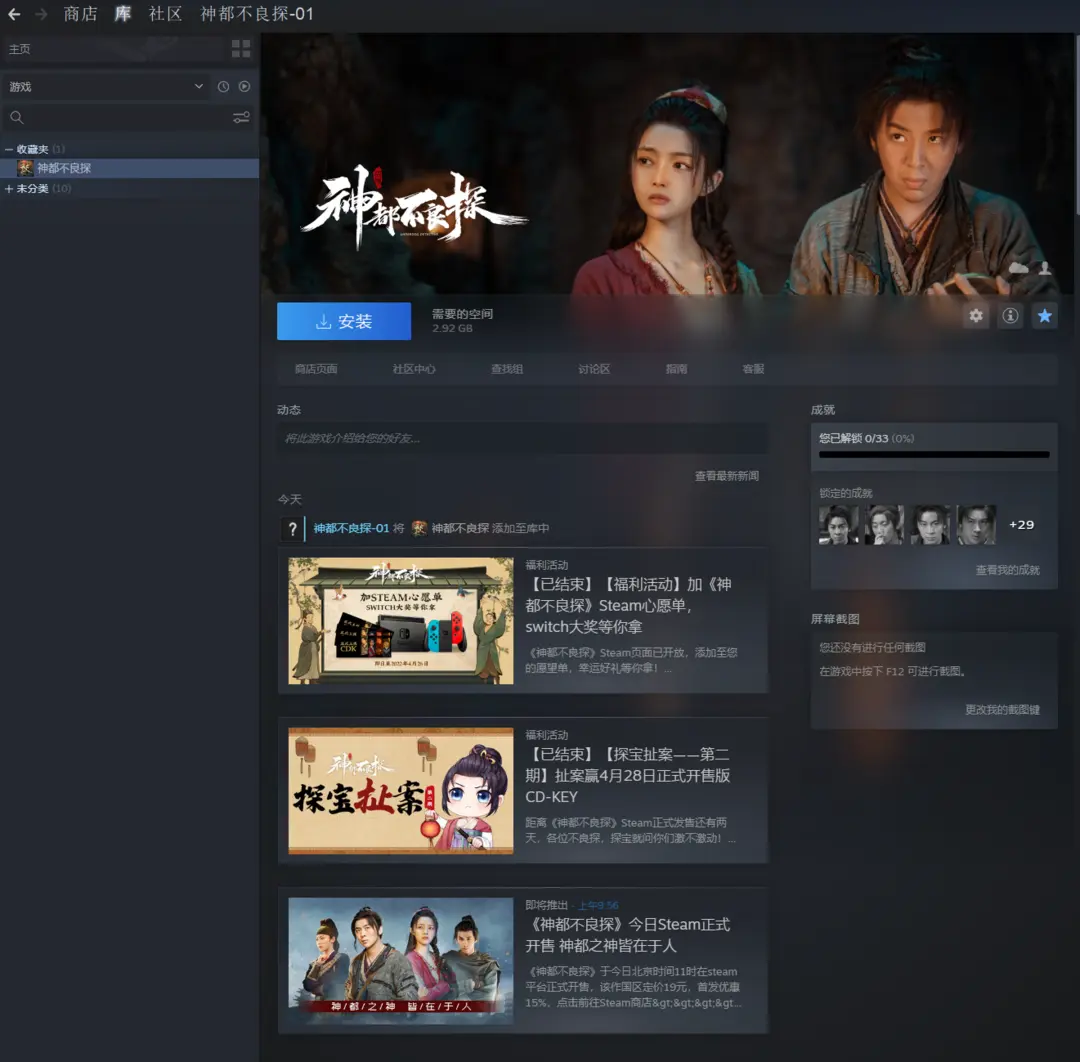Open 神都不良探-01 profile menu
Screen dimensions: 1080x1062
(x=257, y=14)
